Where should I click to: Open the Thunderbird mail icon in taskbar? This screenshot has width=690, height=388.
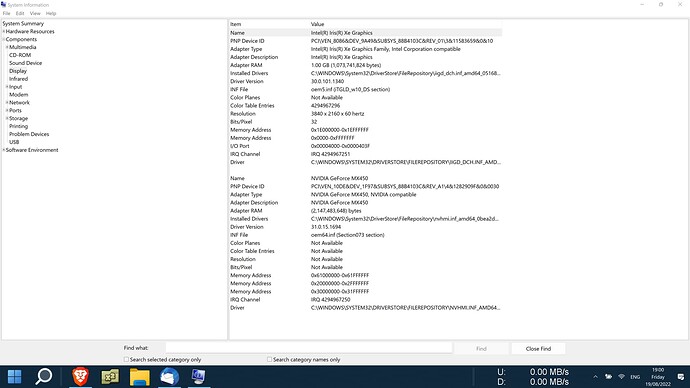(x=169, y=377)
